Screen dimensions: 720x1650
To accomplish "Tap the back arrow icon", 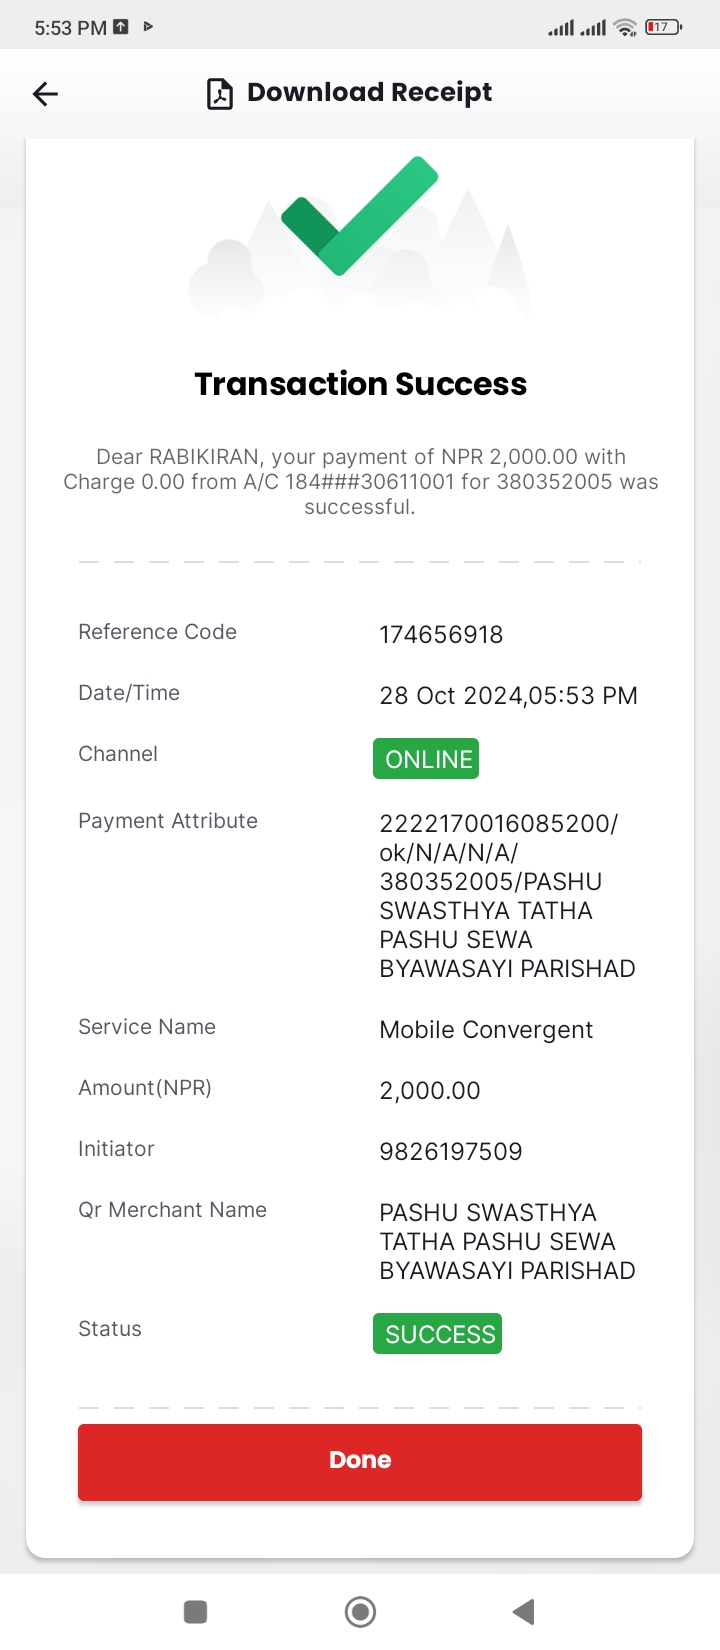I will tap(45, 94).
